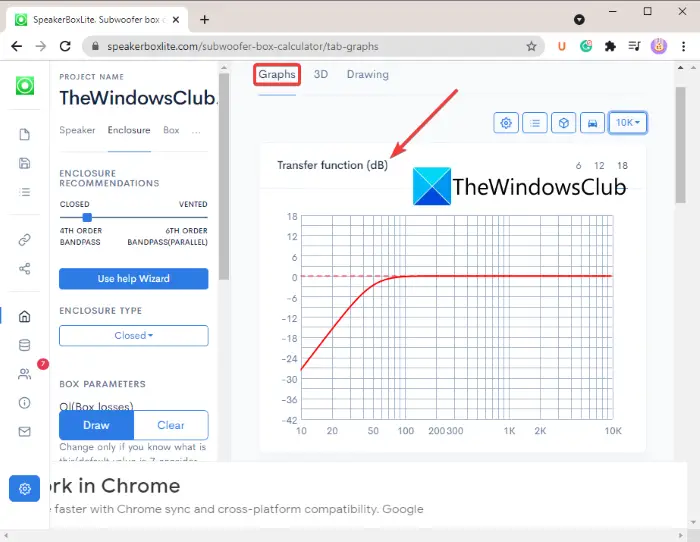This screenshot has height=542, width=700.
Task: Set graph scale to 18 dB
Action: pos(622,166)
